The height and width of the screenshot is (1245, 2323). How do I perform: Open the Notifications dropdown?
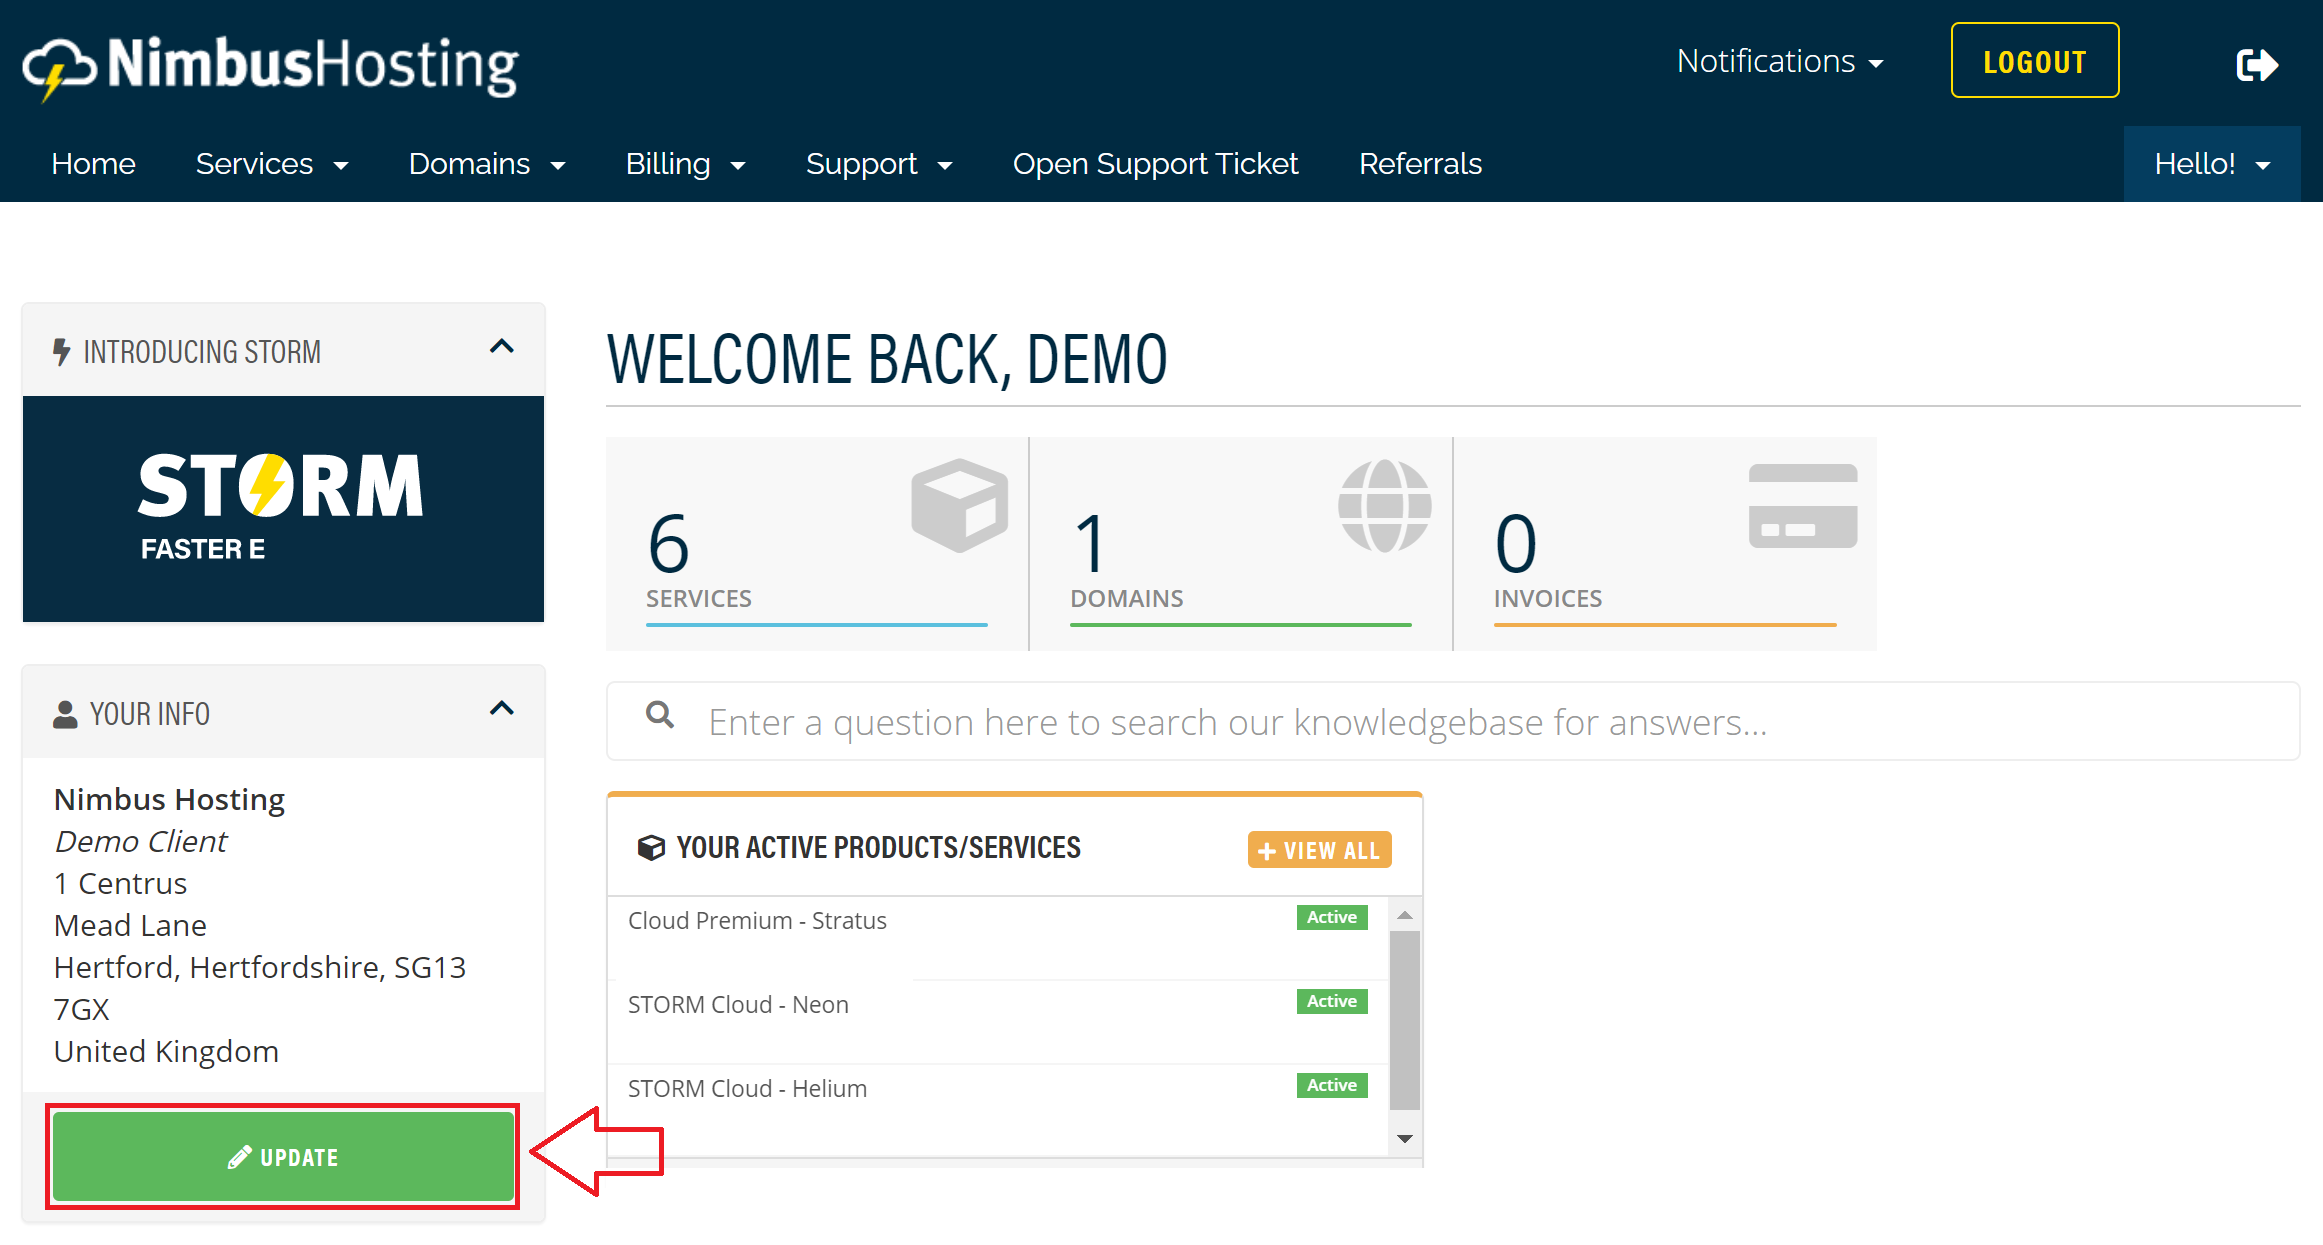(x=1780, y=62)
